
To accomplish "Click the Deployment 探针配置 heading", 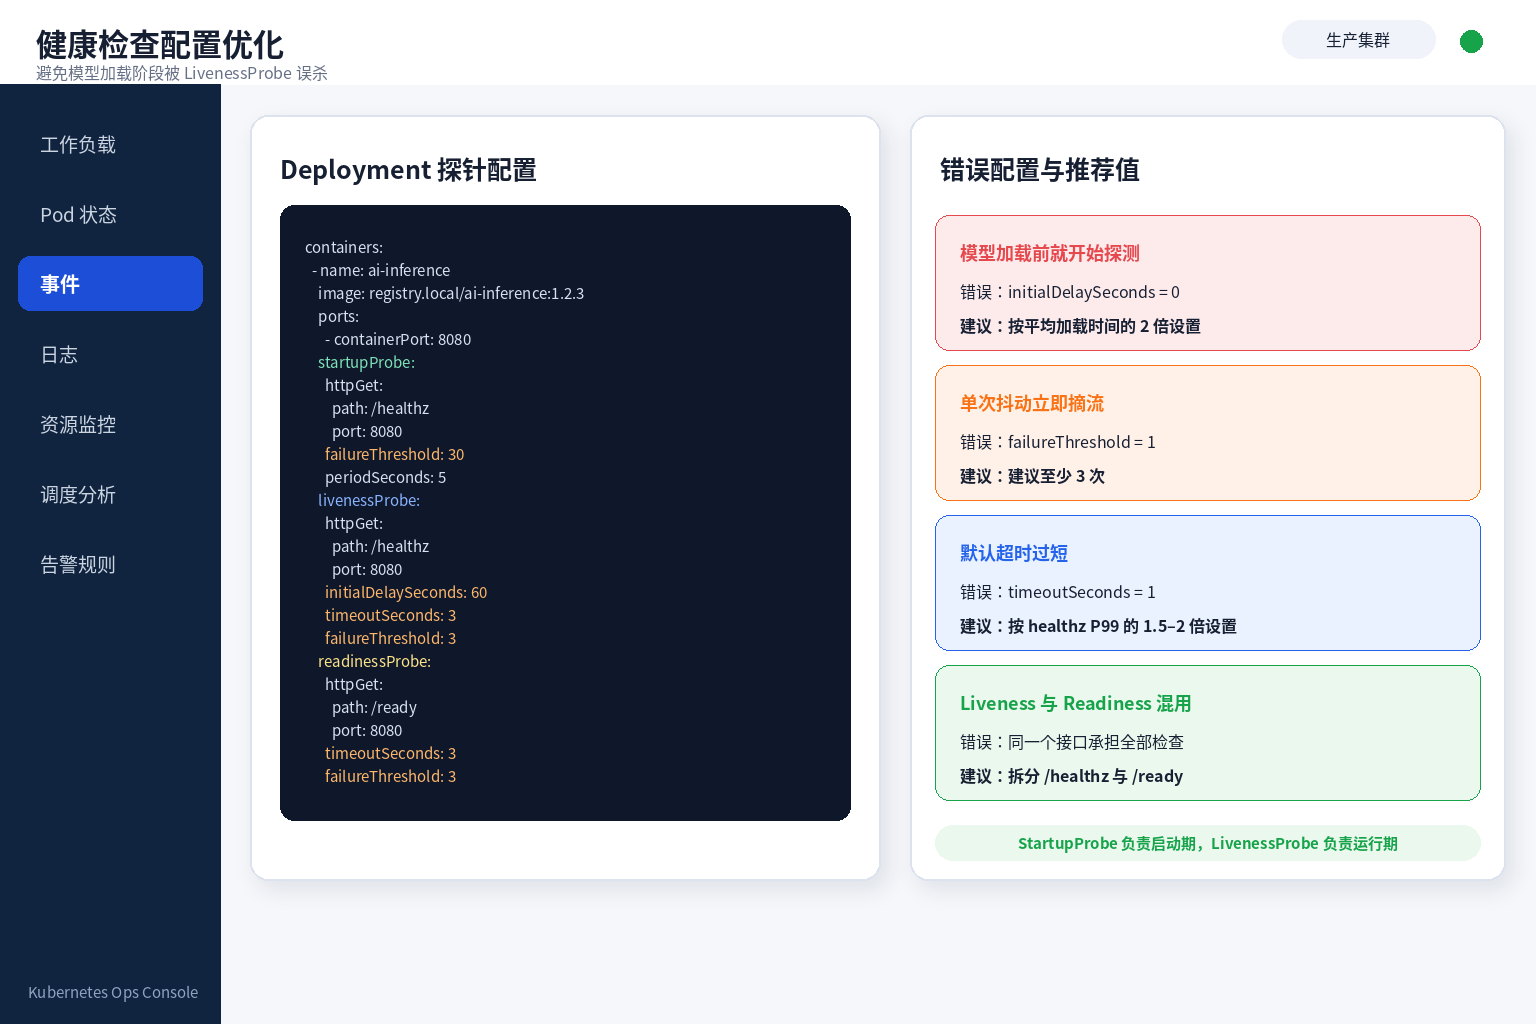I will 408,170.
